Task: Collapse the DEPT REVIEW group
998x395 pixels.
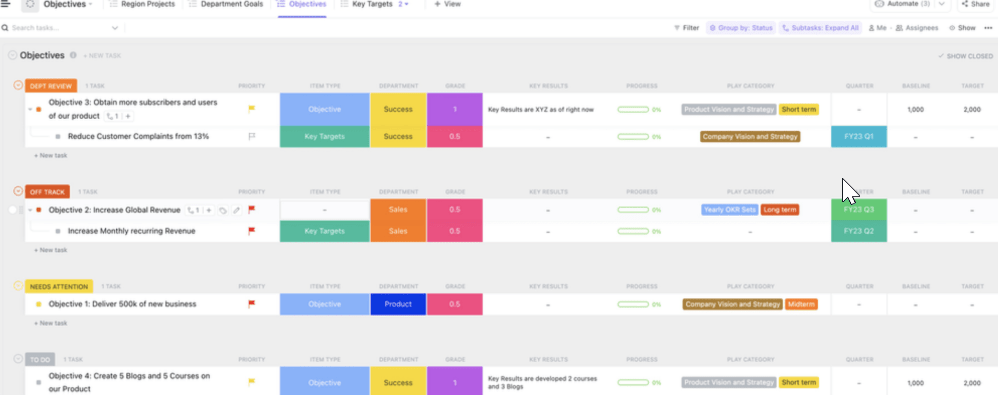Action: click(x=18, y=85)
